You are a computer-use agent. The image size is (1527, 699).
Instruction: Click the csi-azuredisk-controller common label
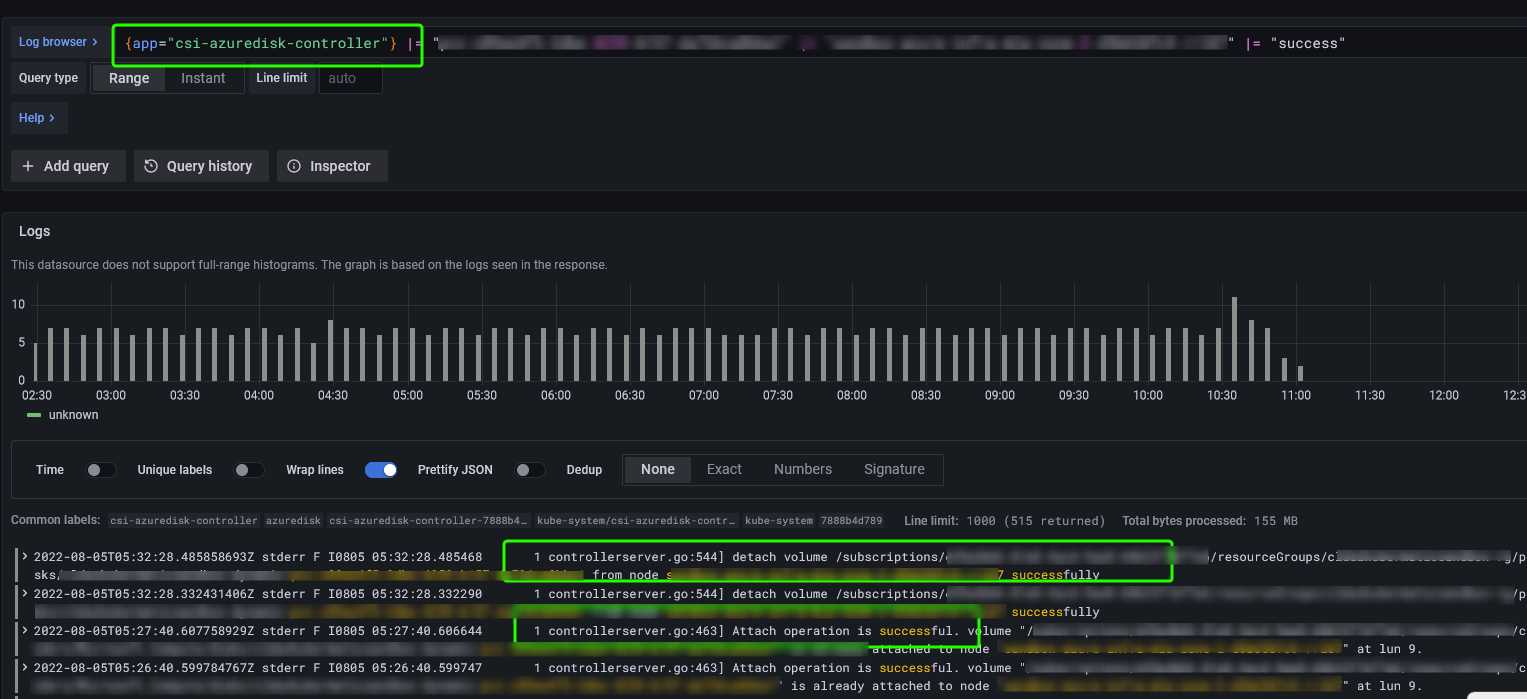coord(184,521)
